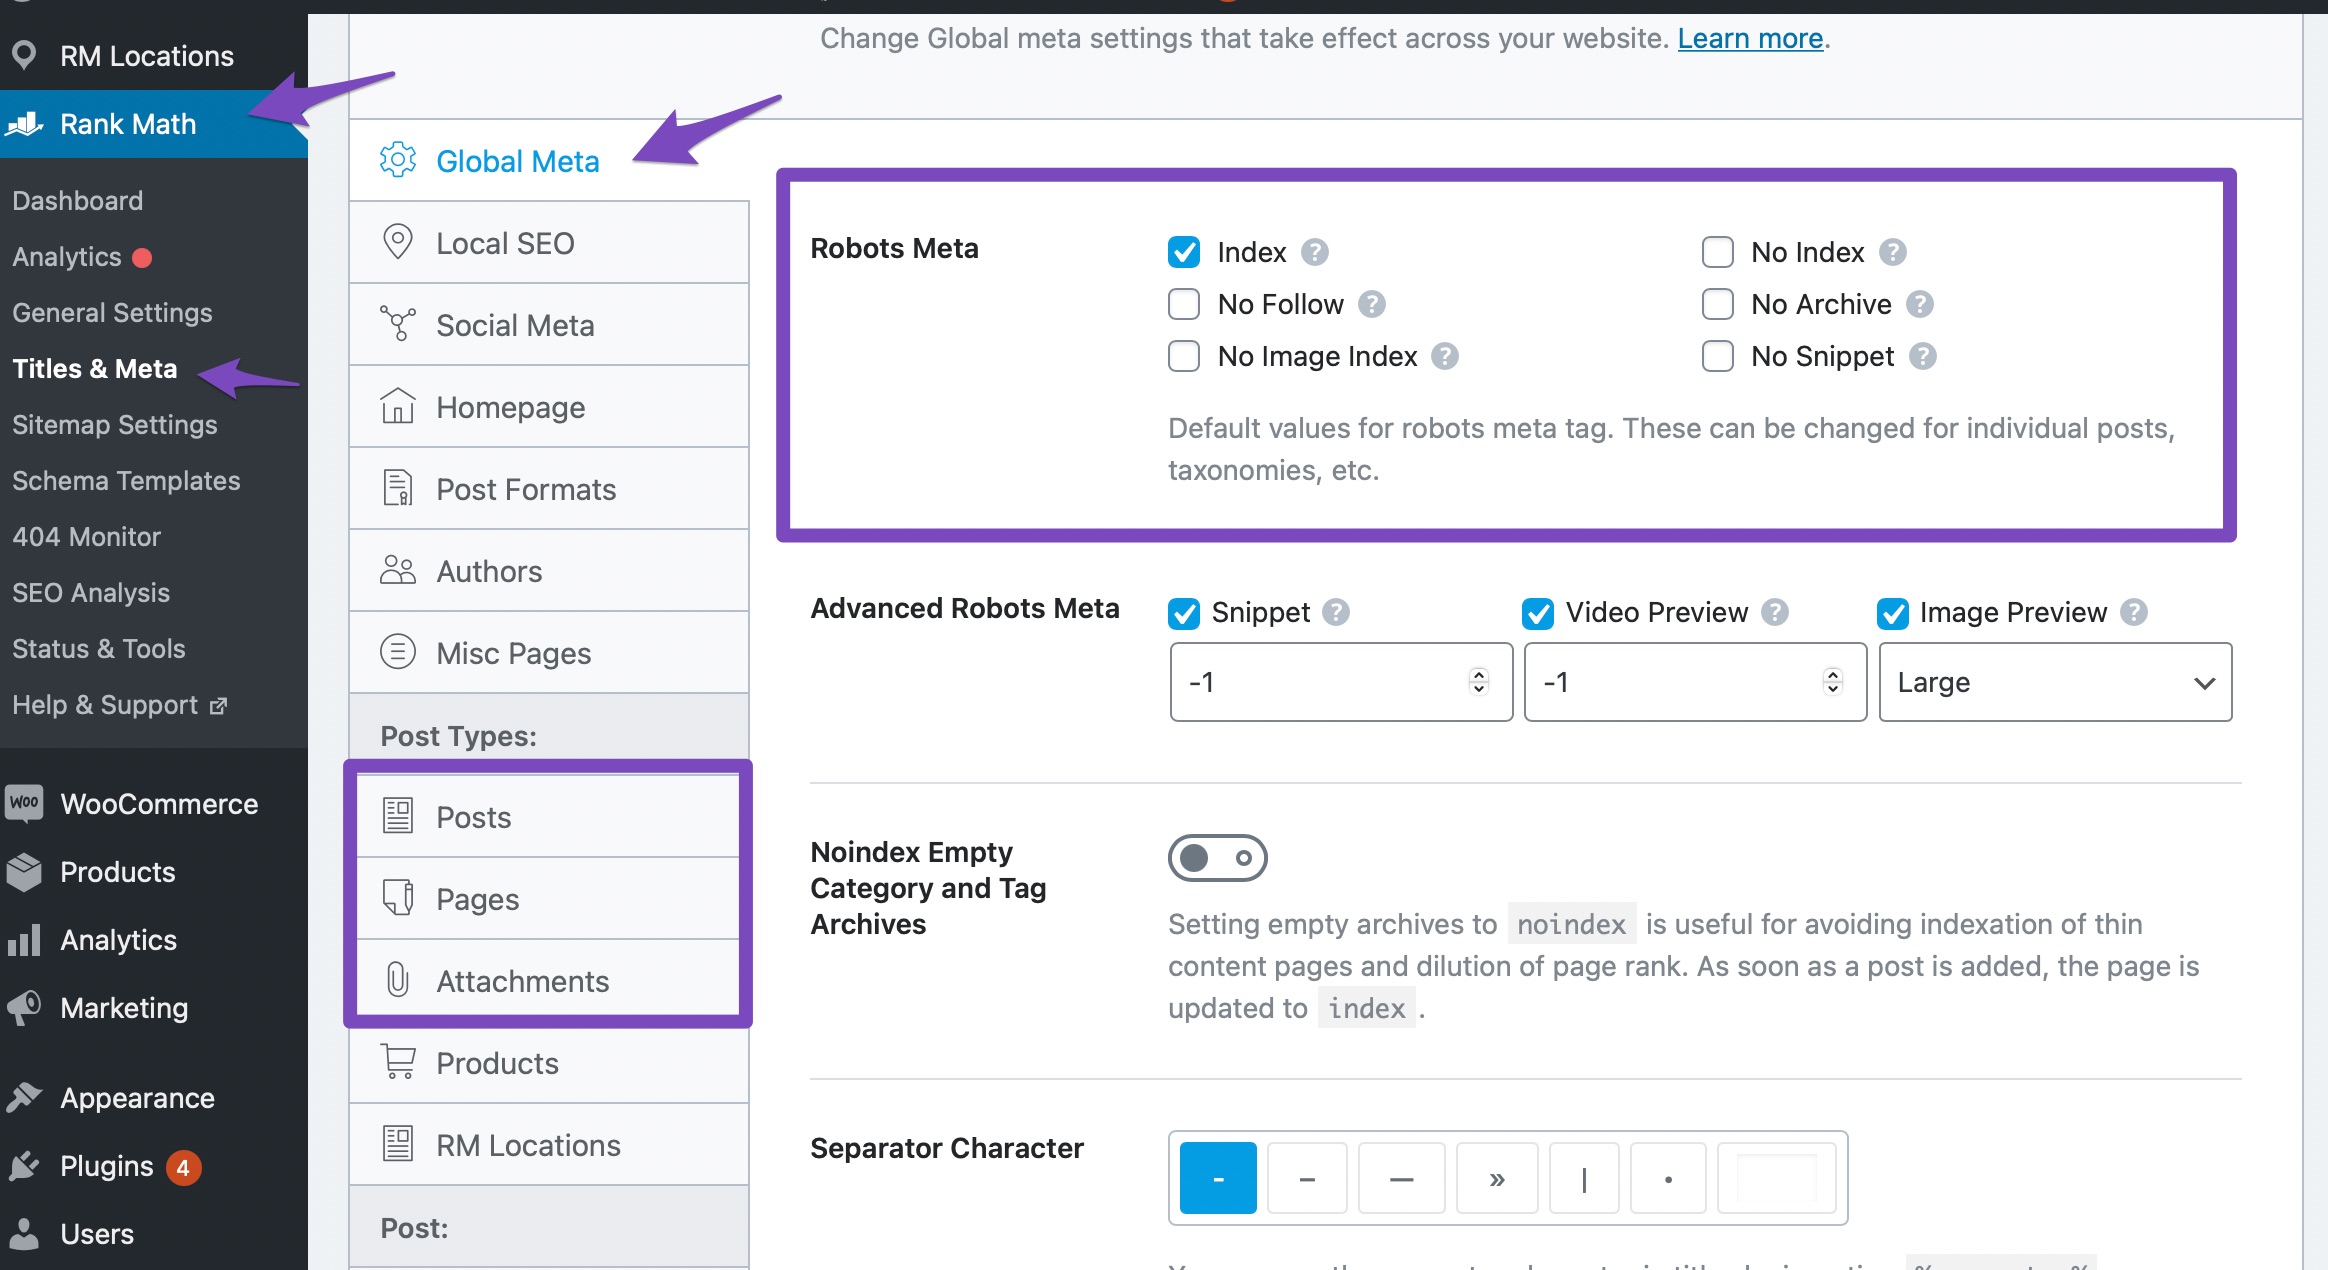Screen dimensions: 2328x1270
Task: Switch to the Post Formats tab
Action: pos(526,489)
